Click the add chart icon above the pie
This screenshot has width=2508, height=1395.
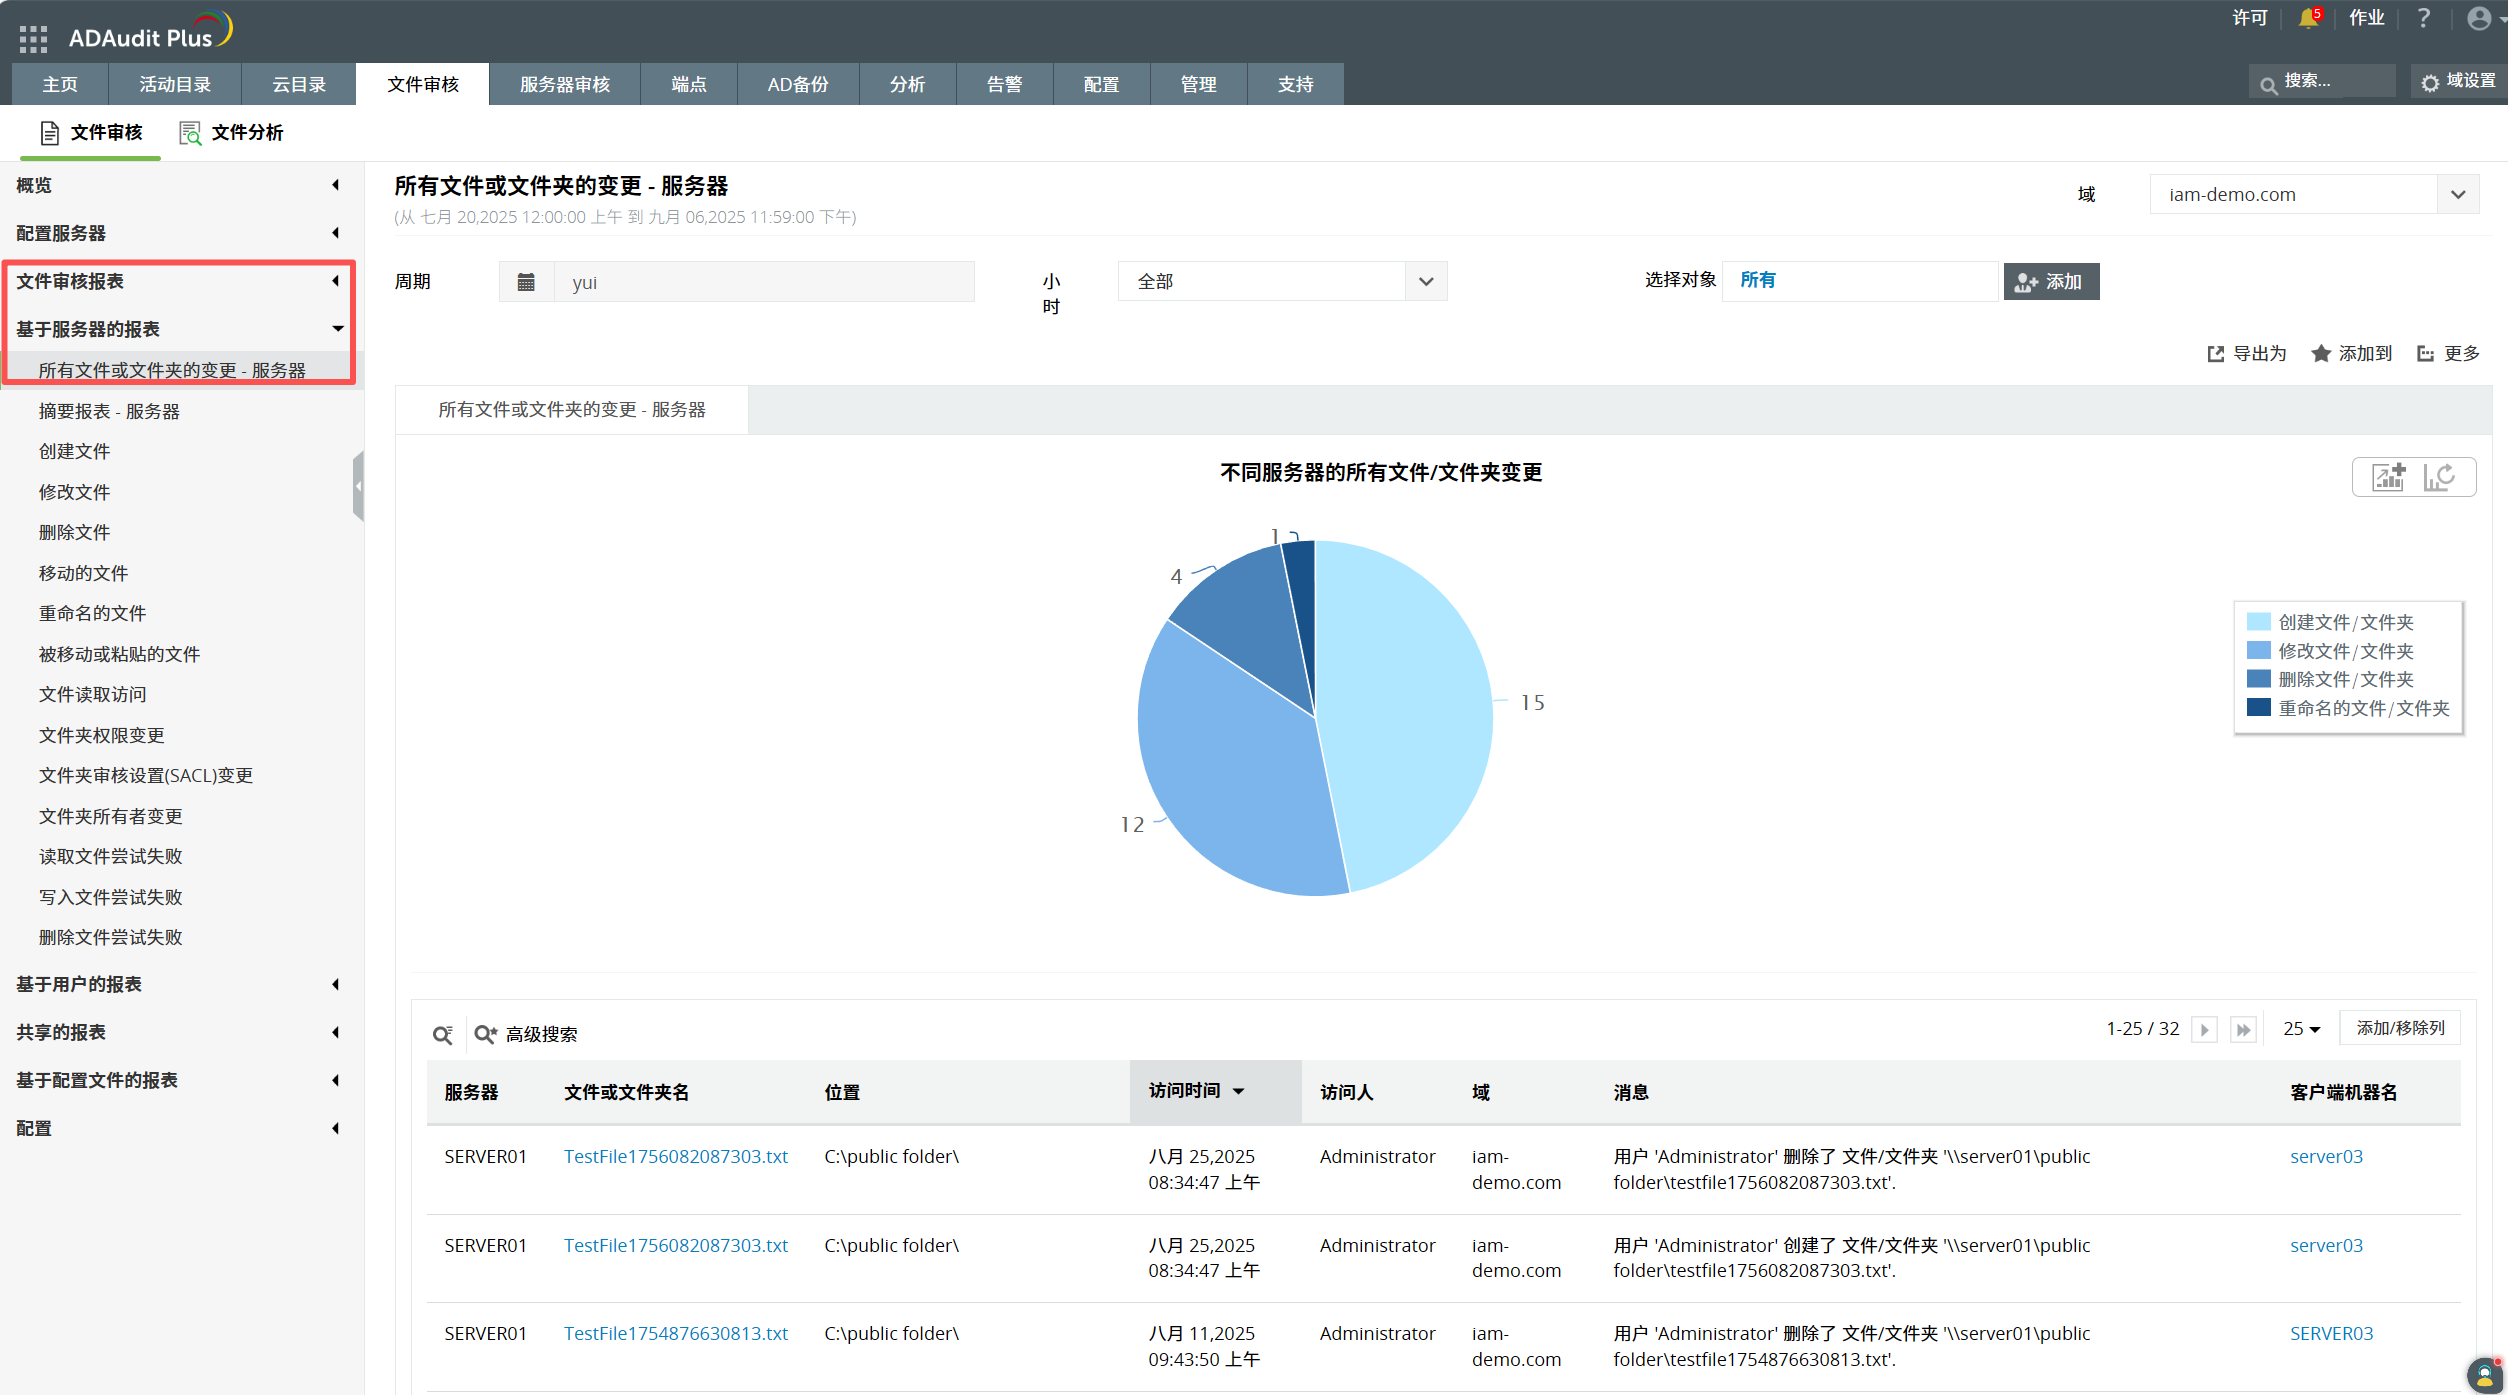point(2388,477)
